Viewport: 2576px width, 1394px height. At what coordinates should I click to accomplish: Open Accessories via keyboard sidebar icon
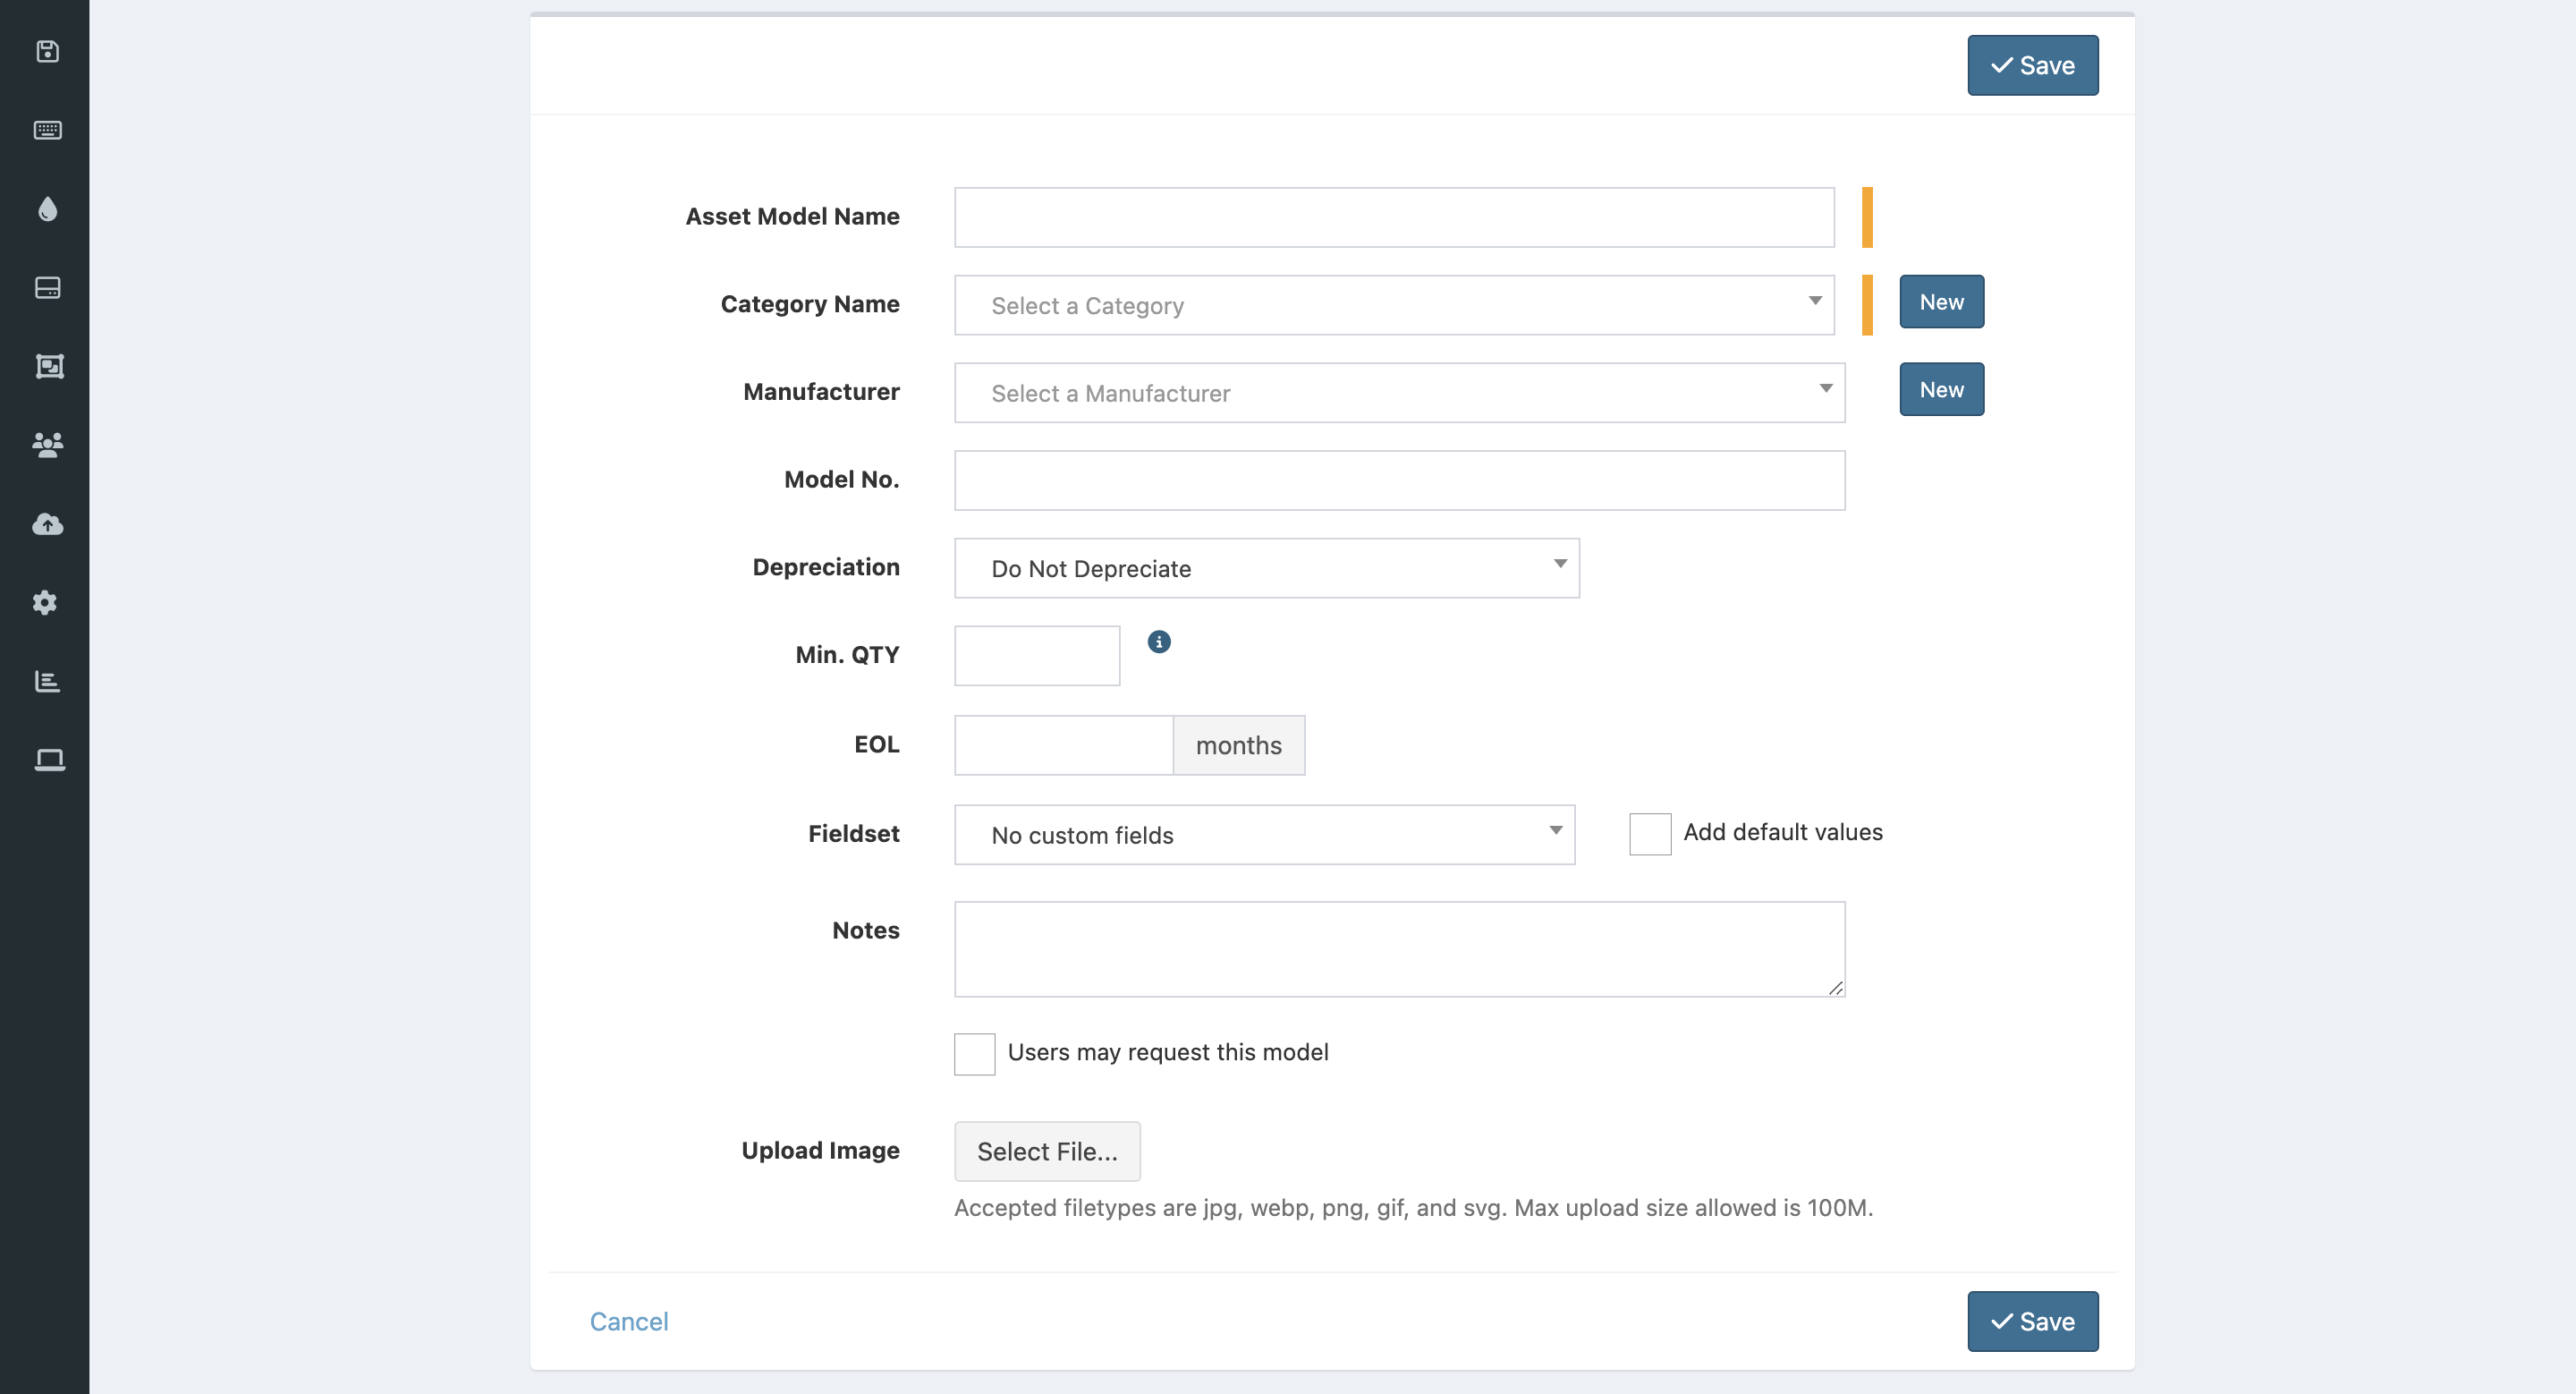click(47, 130)
